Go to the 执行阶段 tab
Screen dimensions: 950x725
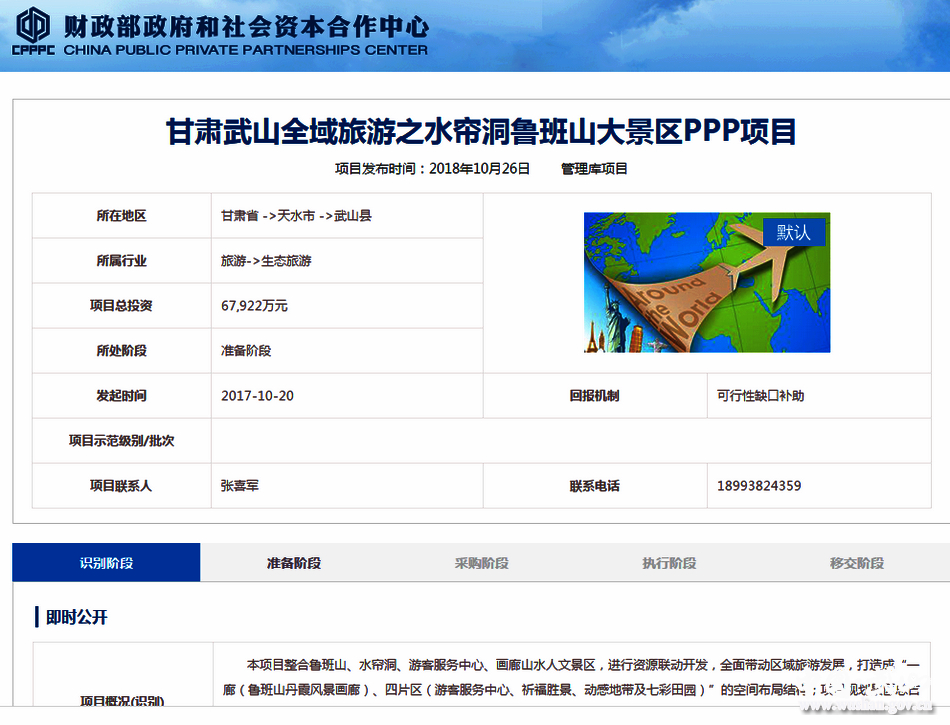(669, 563)
